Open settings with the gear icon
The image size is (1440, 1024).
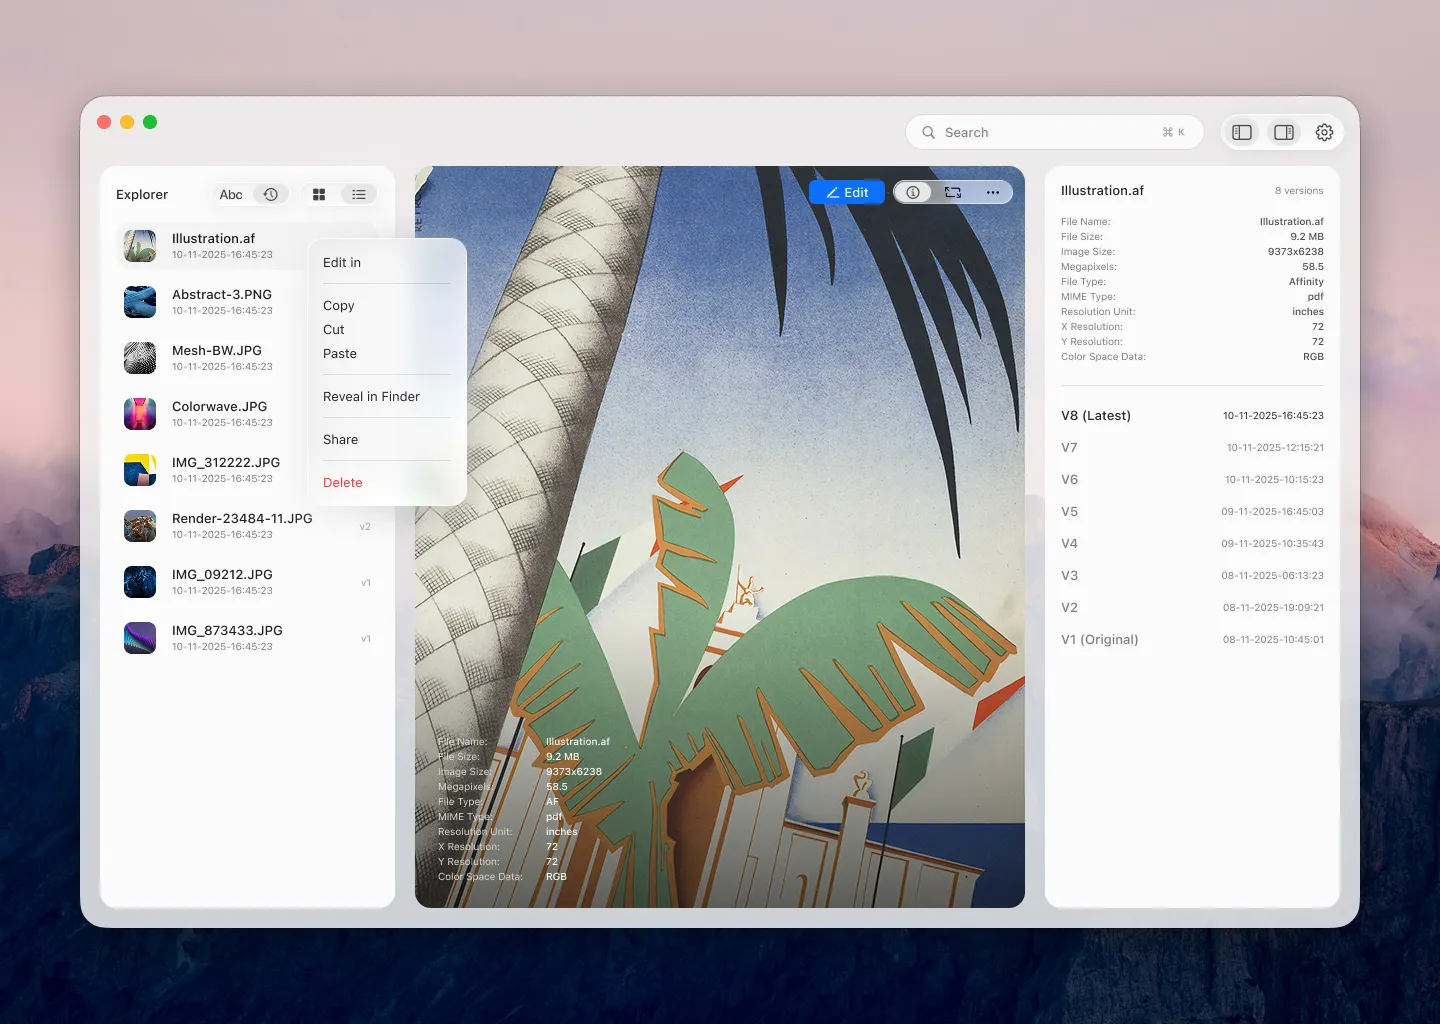1324,132
